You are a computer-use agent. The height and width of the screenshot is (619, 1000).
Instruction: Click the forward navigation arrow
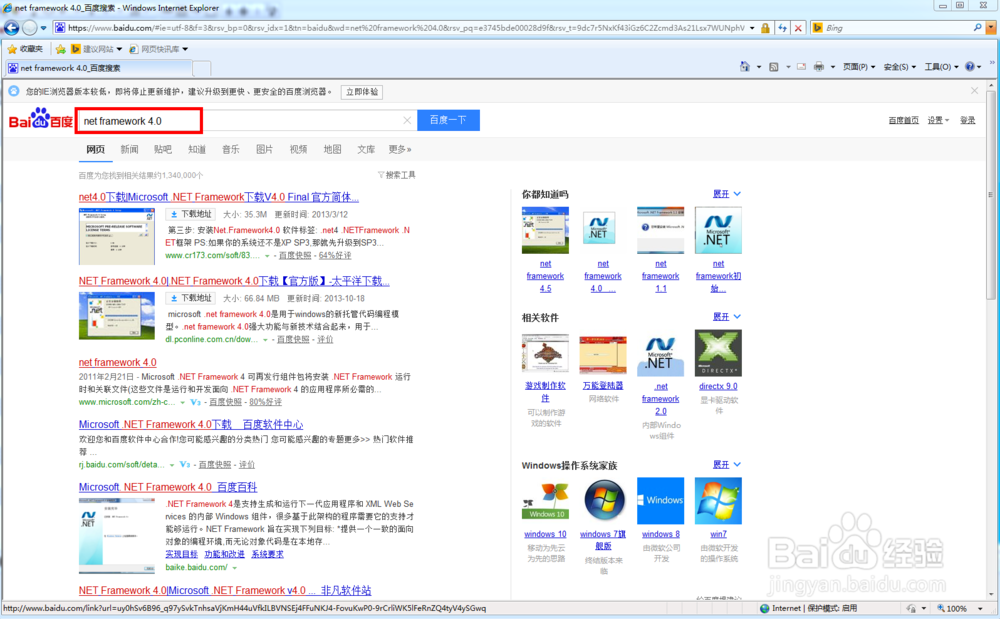pyautogui.click(x=29, y=28)
